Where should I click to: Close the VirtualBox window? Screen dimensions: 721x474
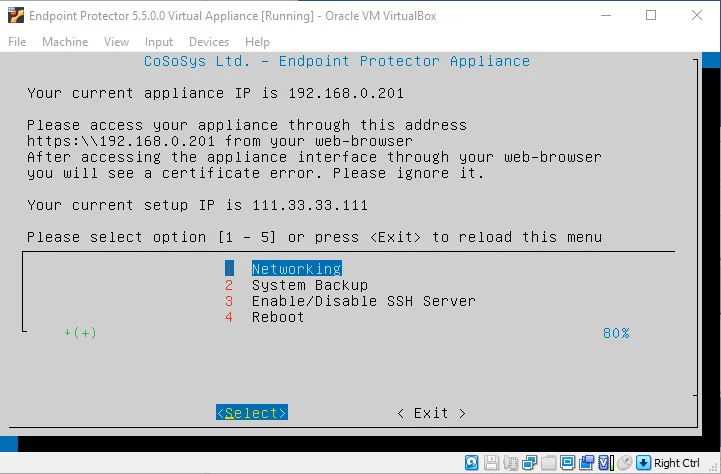(x=697, y=16)
